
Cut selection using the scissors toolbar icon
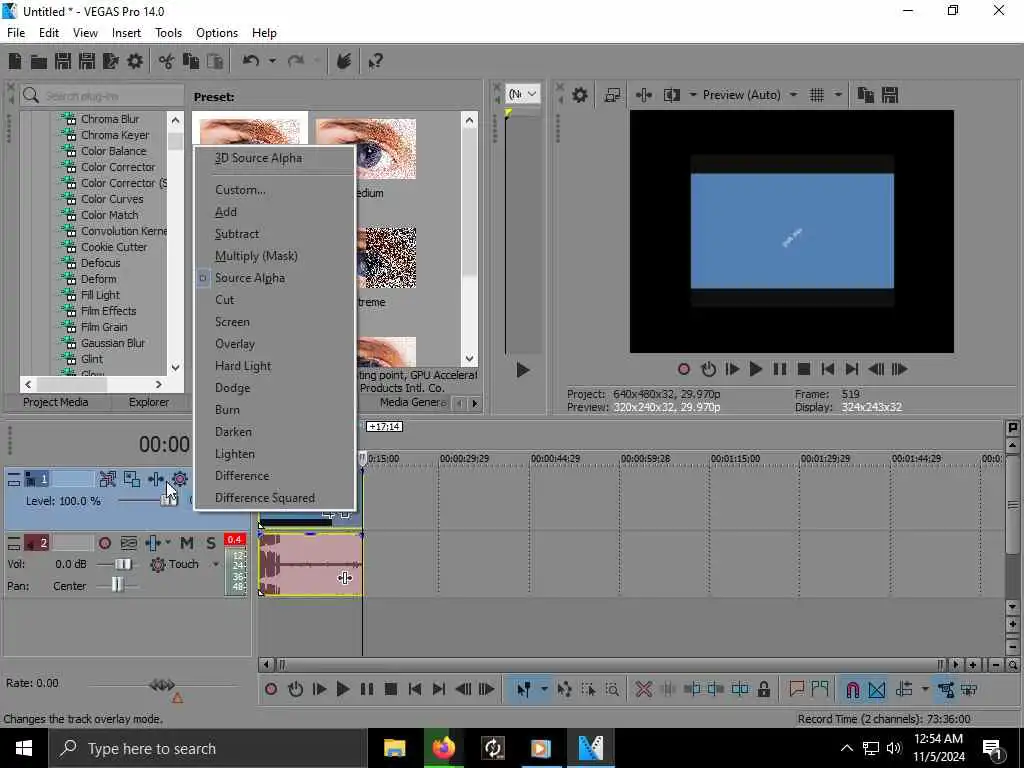pyautogui.click(x=167, y=61)
